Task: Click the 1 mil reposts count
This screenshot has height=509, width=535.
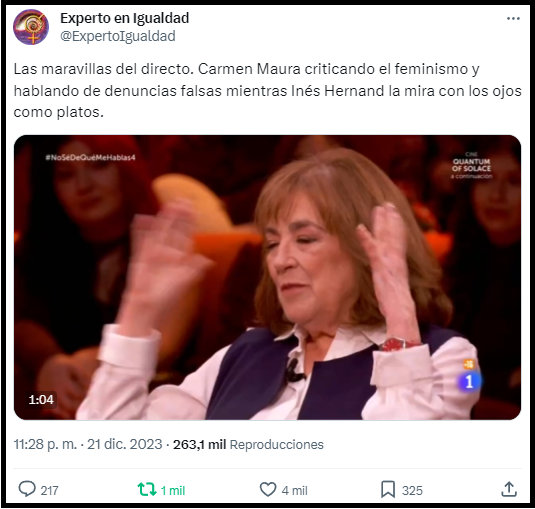Action: [173, 491]
